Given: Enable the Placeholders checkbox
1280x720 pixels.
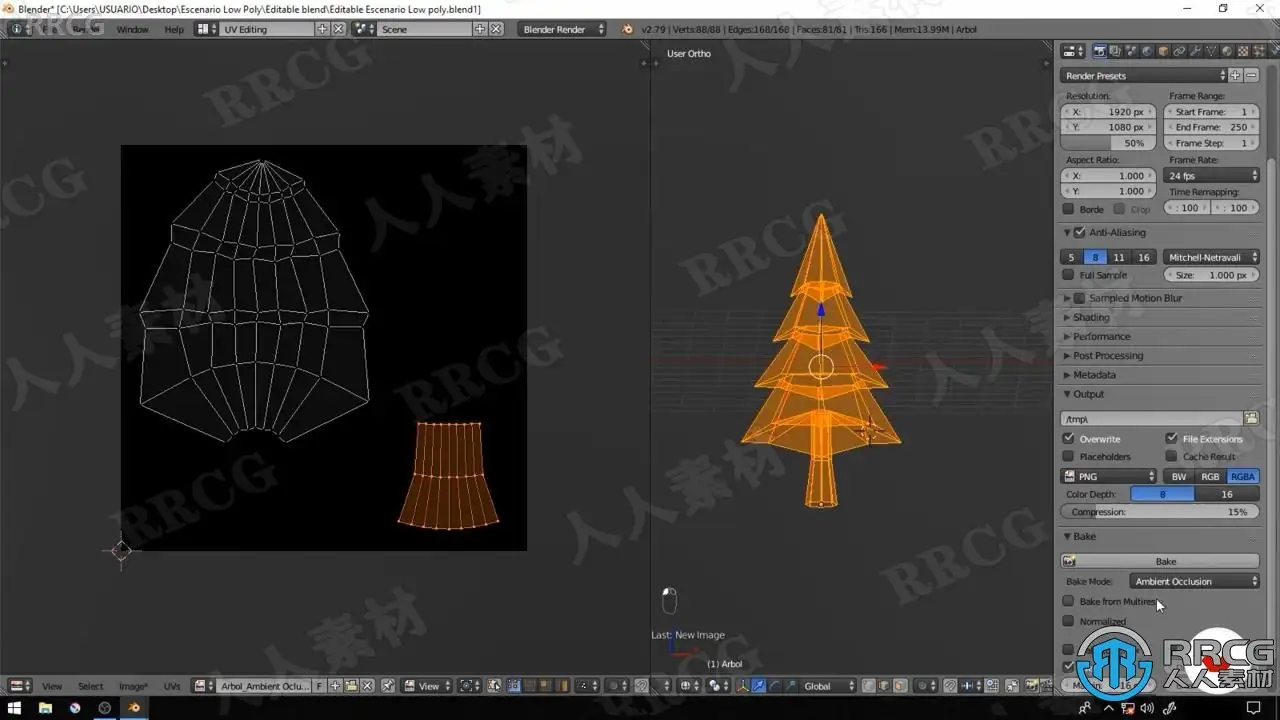Looking at the screenshot, I should click(1068, 456).
